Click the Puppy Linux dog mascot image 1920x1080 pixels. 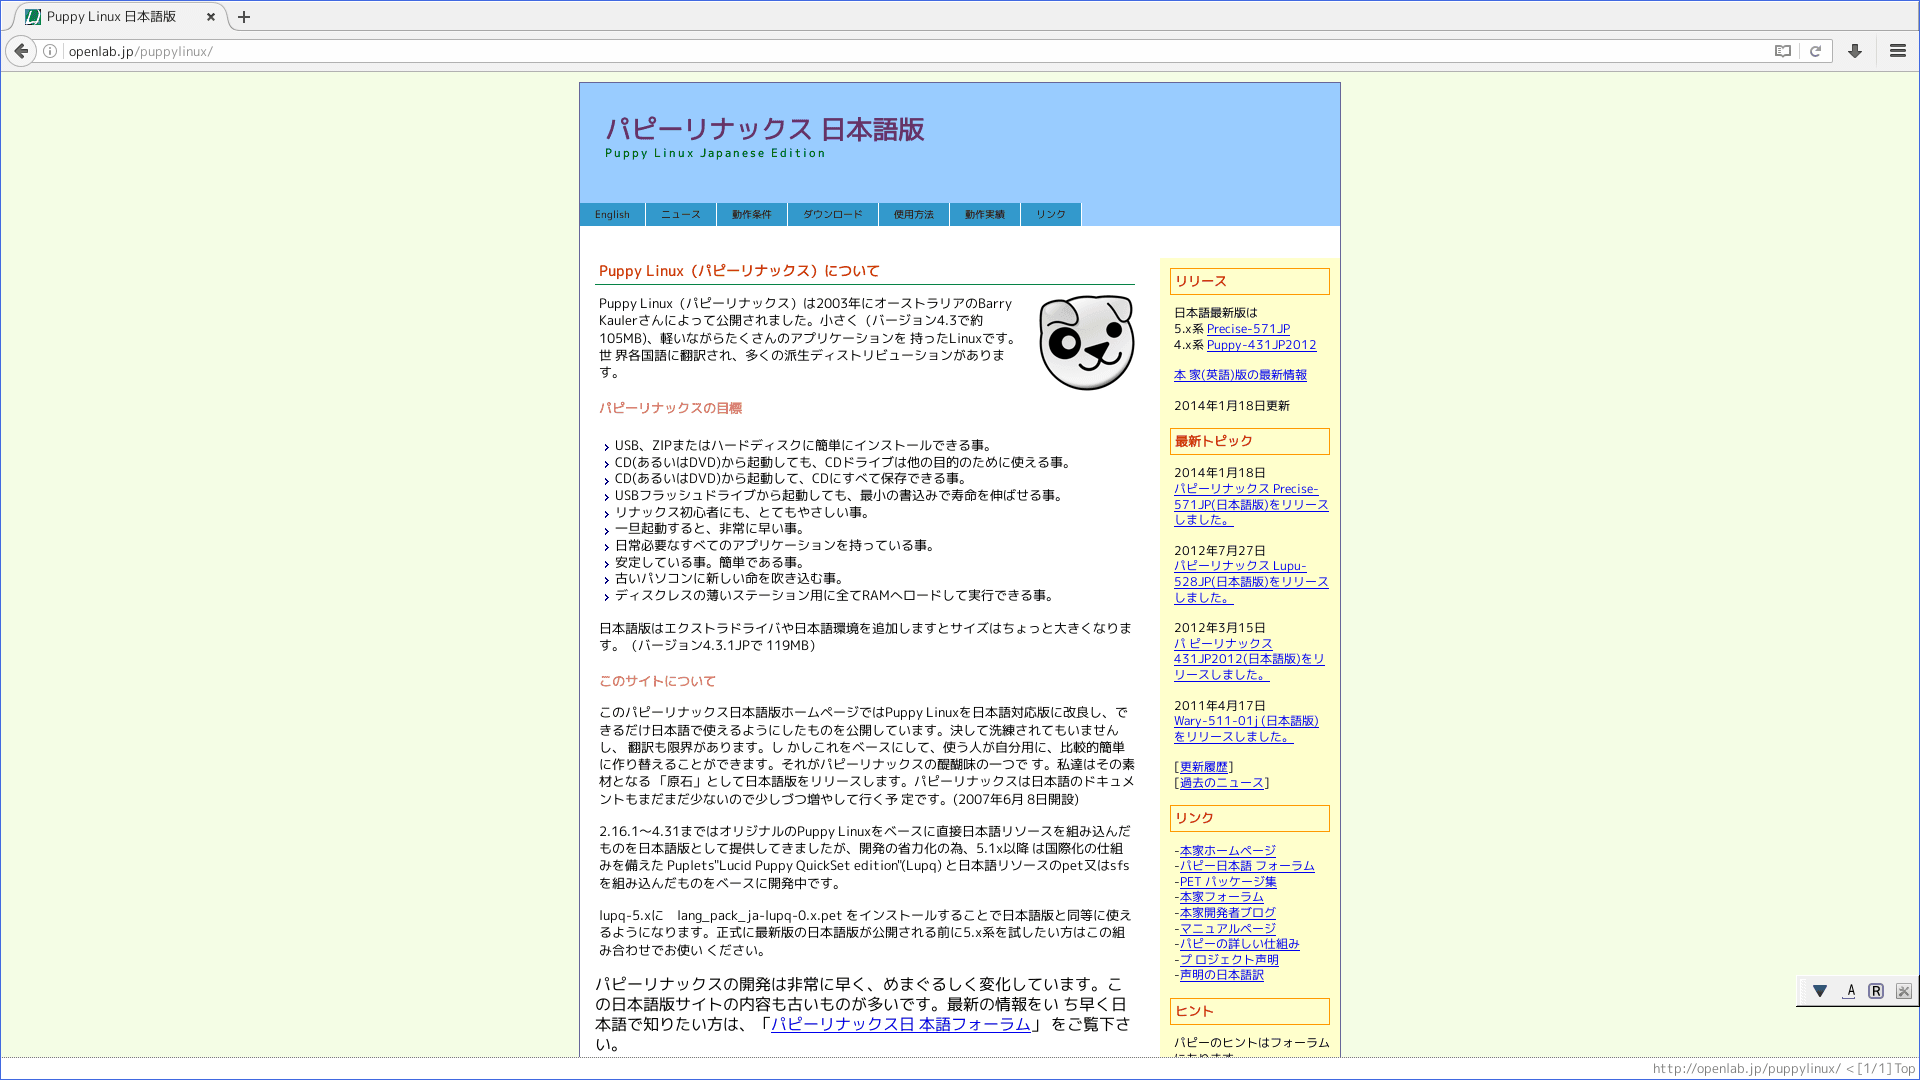[x=1086, y=343]
